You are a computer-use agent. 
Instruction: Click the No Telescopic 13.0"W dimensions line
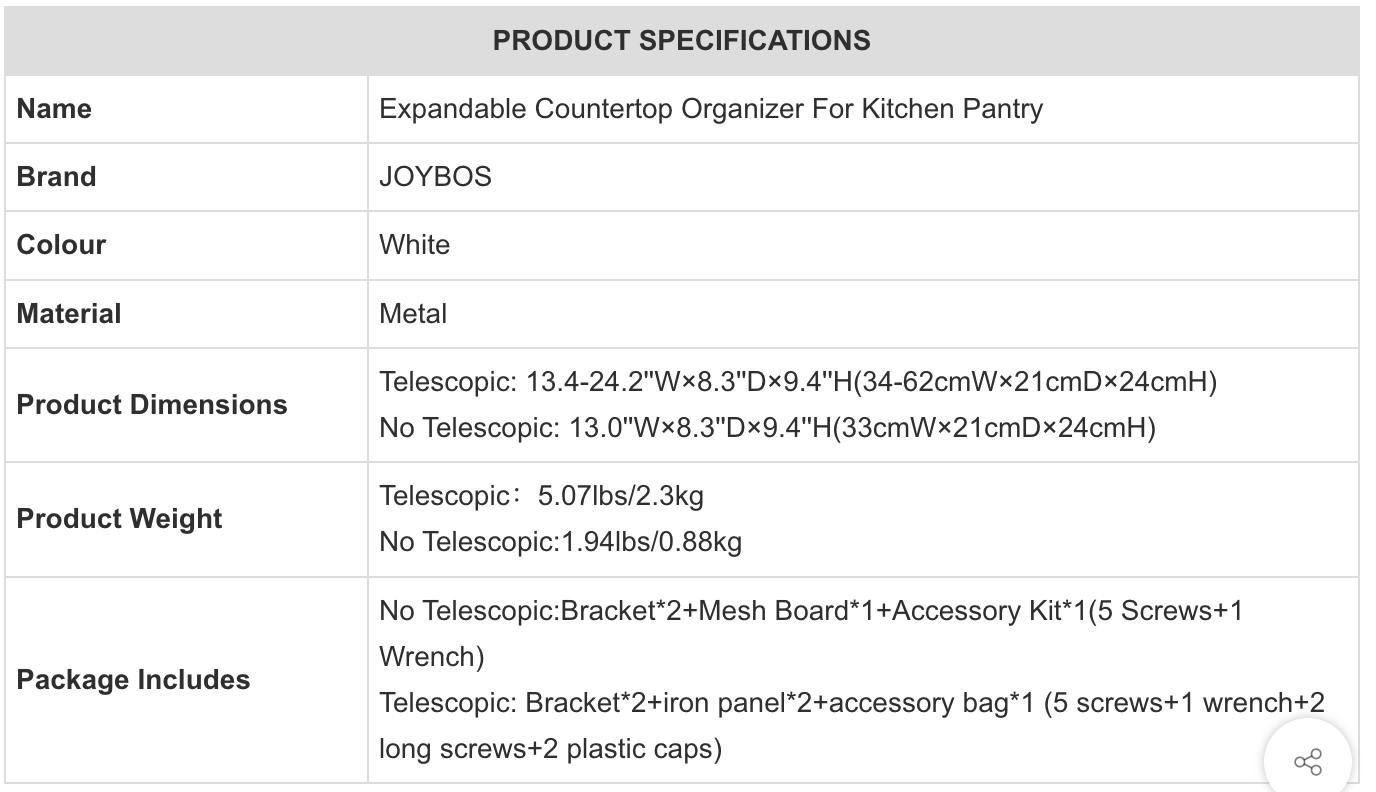pos(767,428)
